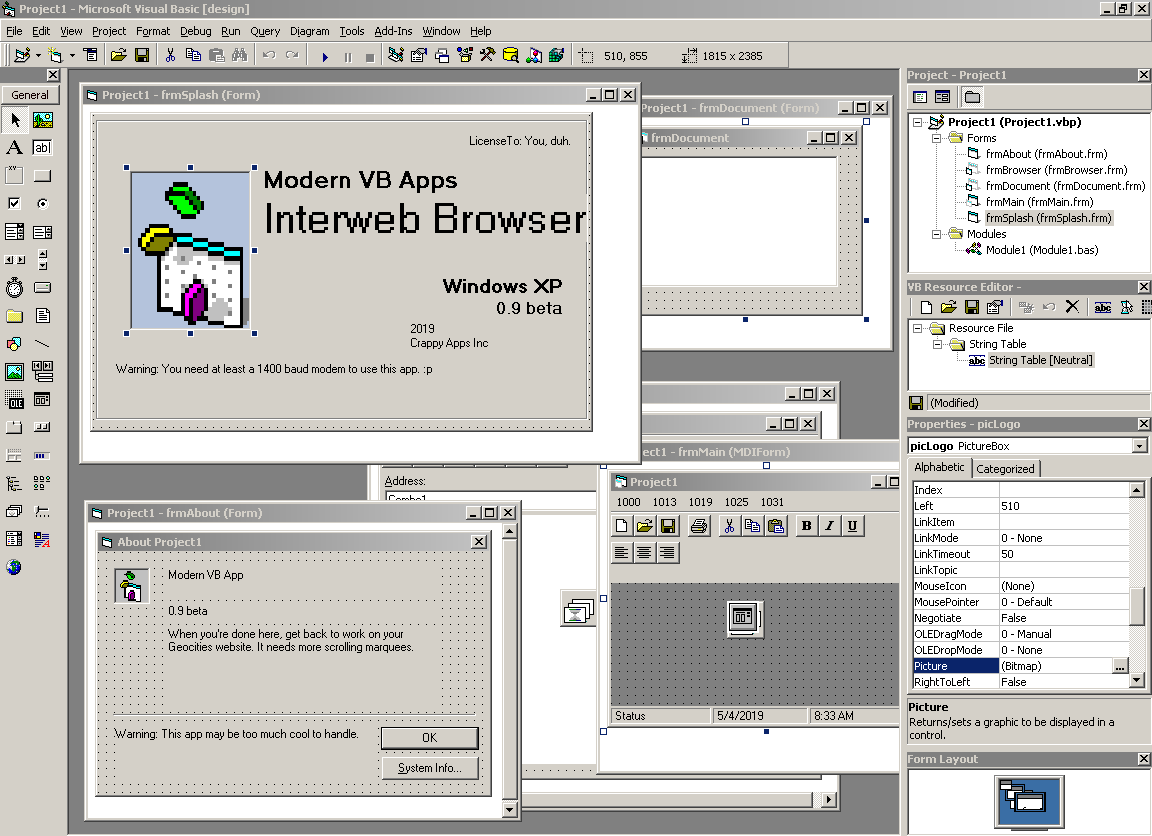The height and width of the screenshot is (836, 1152).
Task: Click the Left property value field showing 510
Action: point(1063,506)
